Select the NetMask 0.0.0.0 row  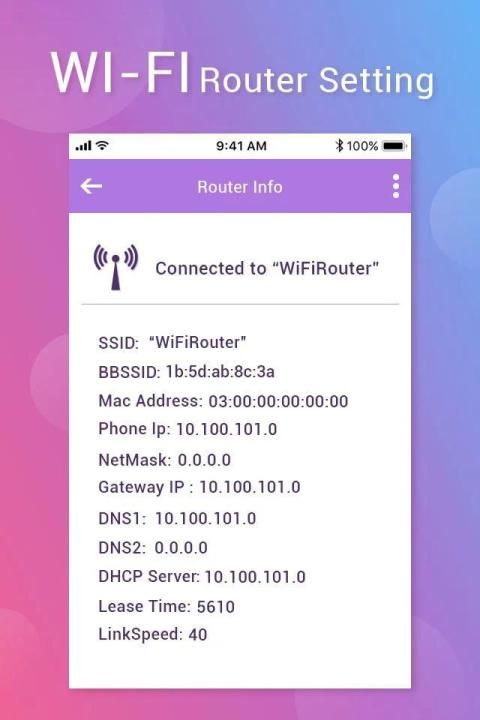click(x=164, y=460)
